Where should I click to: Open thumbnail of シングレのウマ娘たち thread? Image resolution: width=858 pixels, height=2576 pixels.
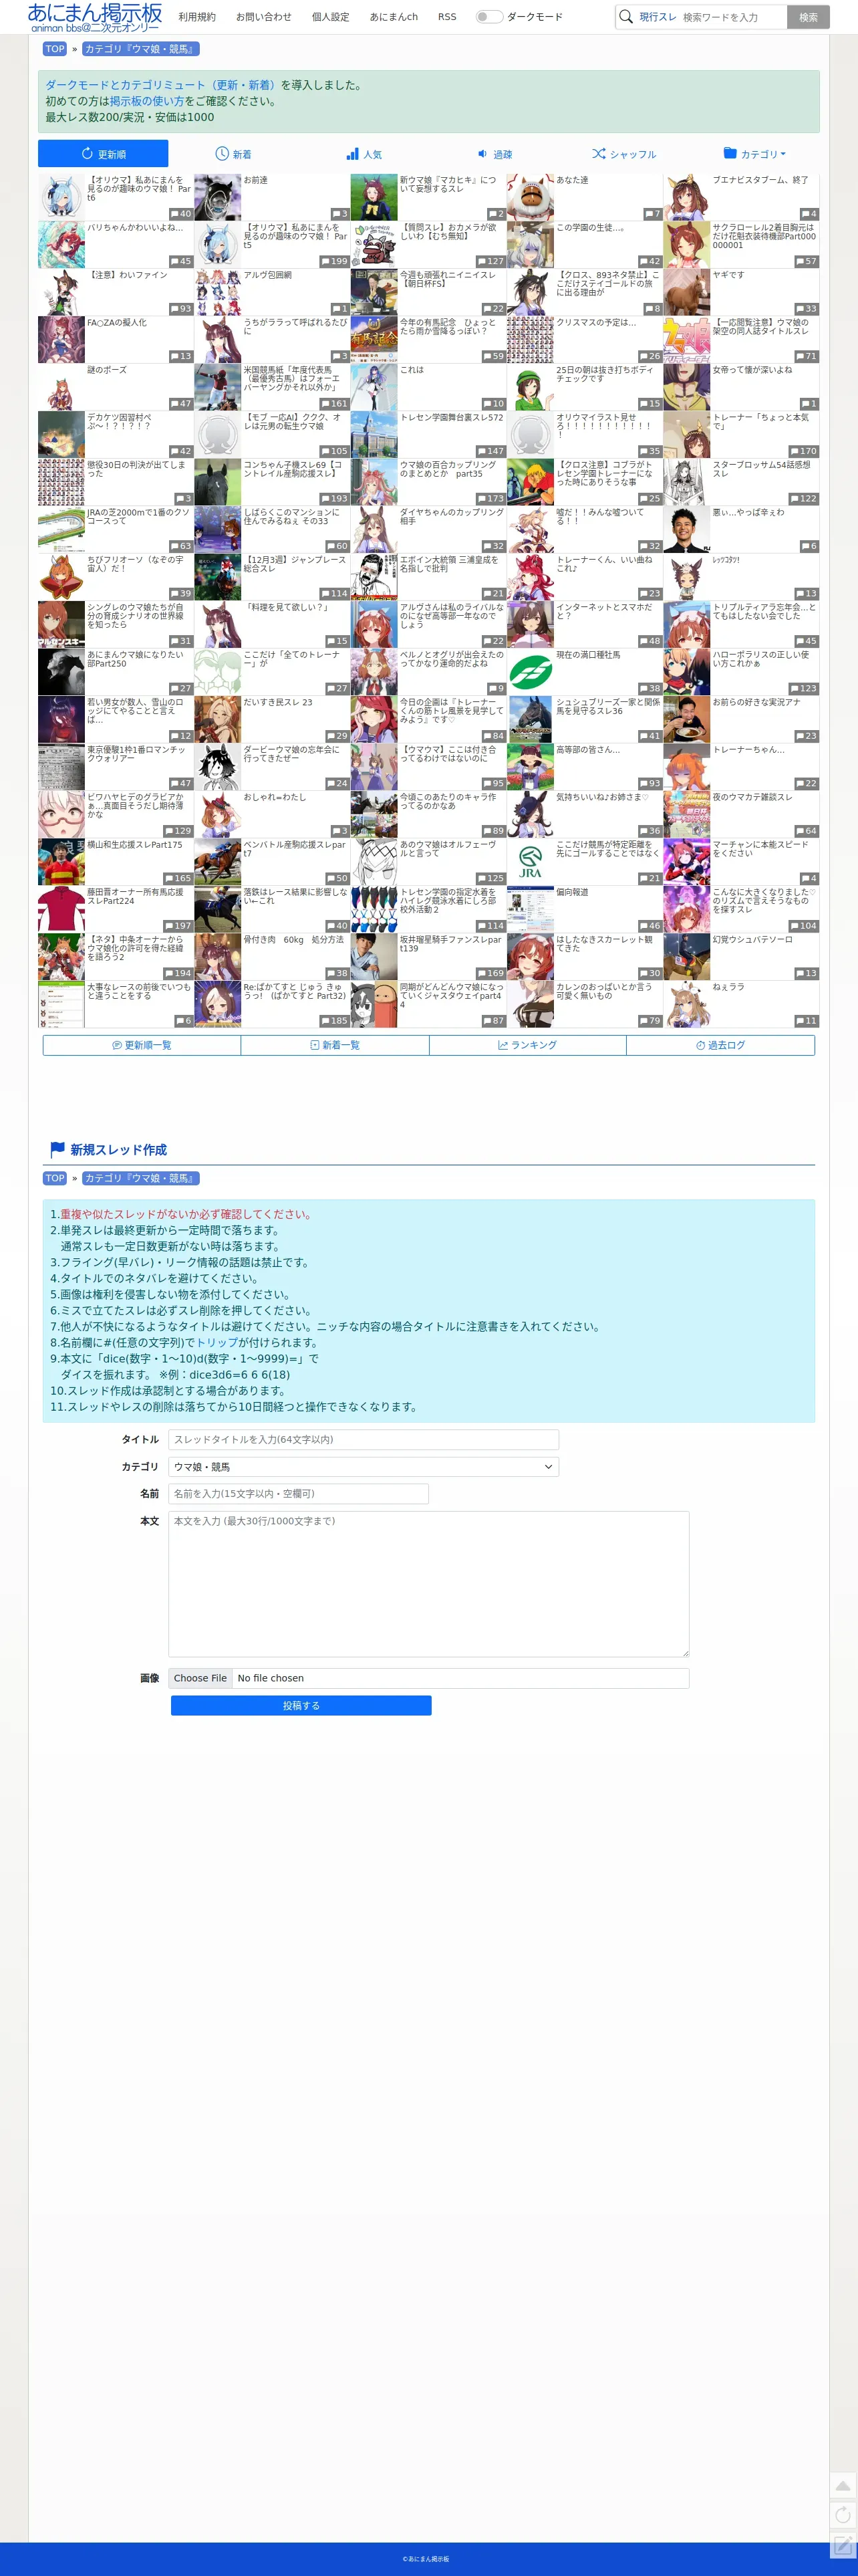61,624
